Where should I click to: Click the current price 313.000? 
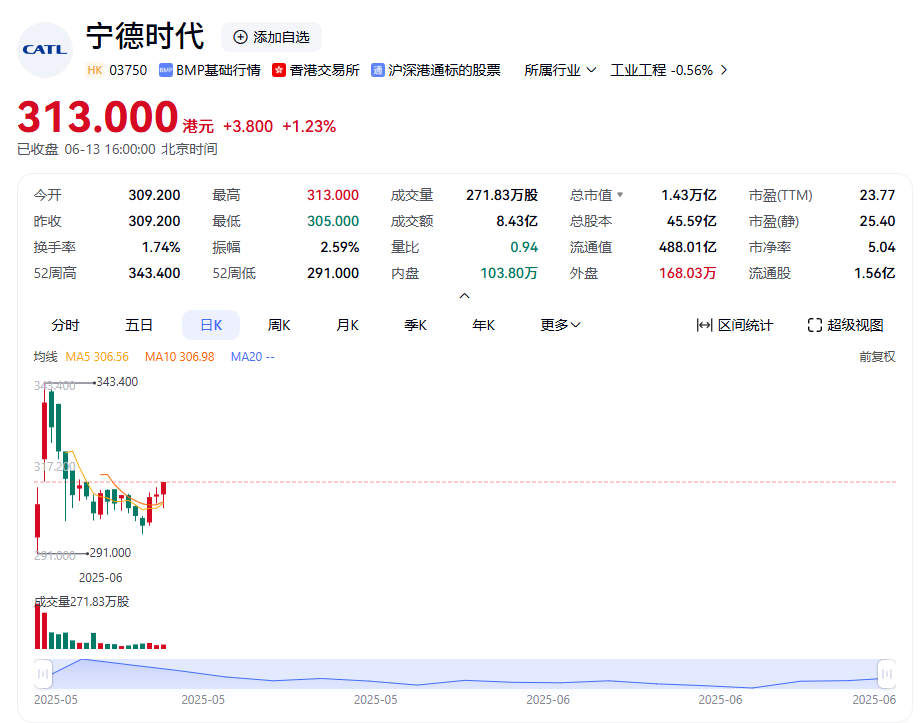(98, 117)
